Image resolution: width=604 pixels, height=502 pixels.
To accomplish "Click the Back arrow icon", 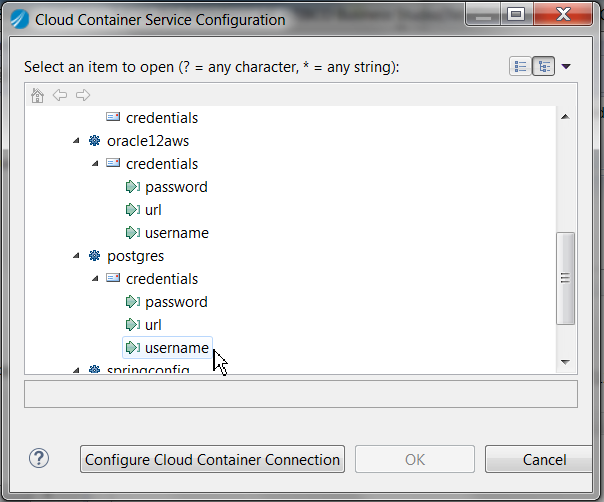I will point(60,95).
